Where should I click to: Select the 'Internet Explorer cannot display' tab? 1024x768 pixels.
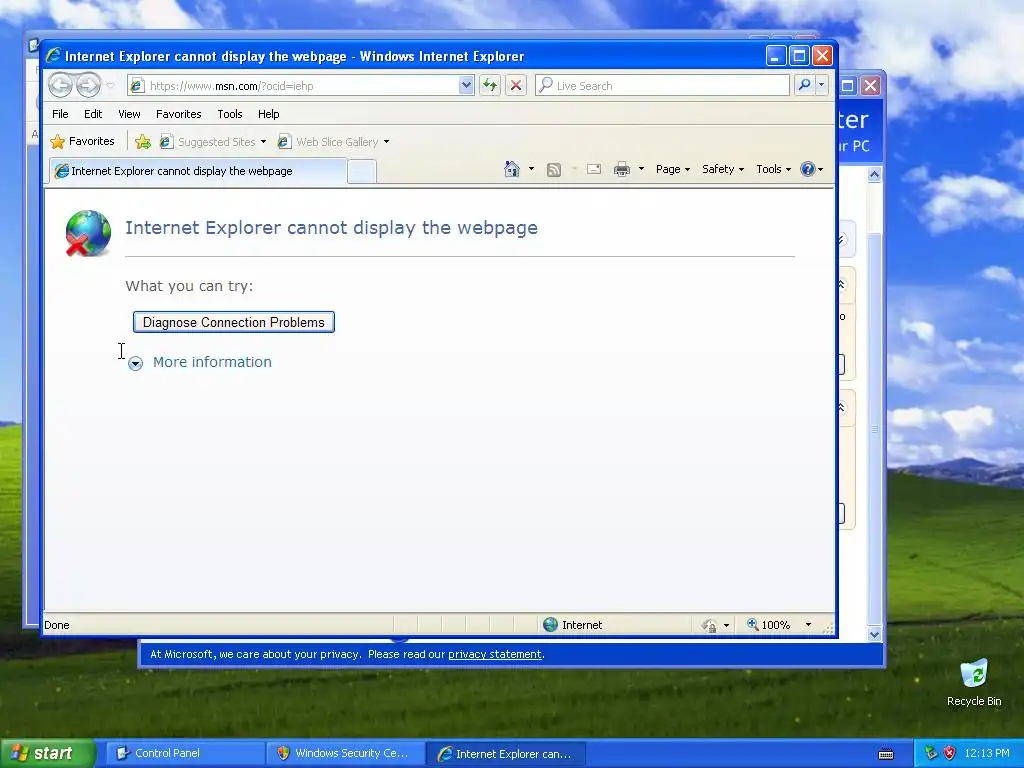point(197,171)
